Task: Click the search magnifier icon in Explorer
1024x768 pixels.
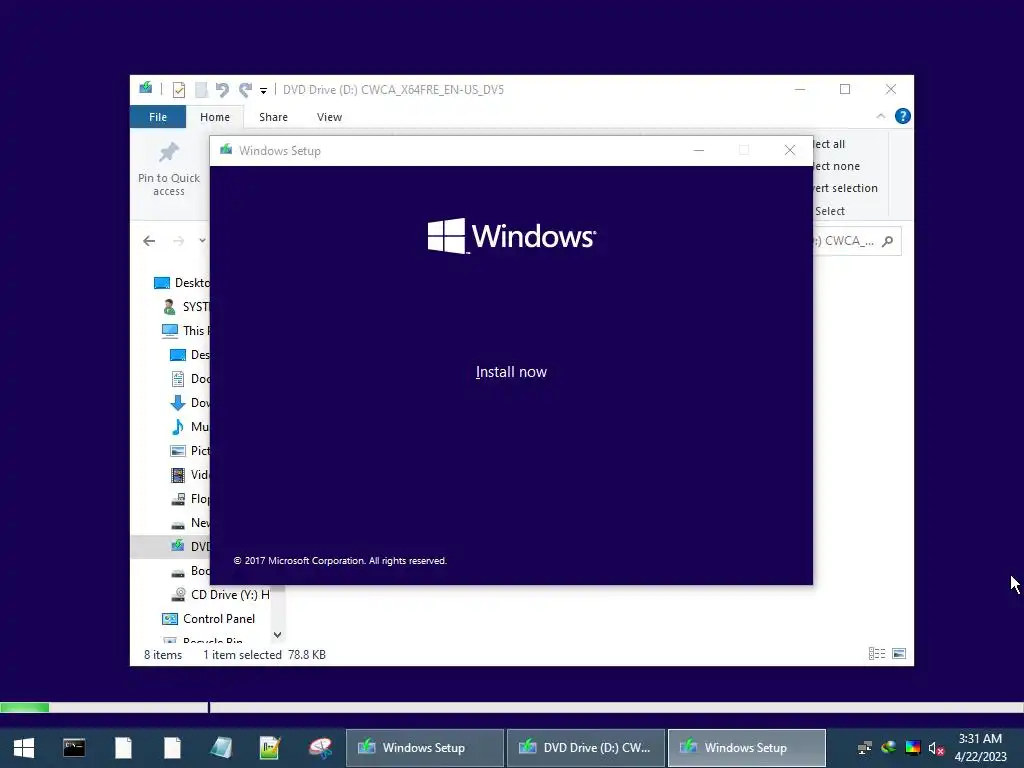Action: (x=887, y=241)
